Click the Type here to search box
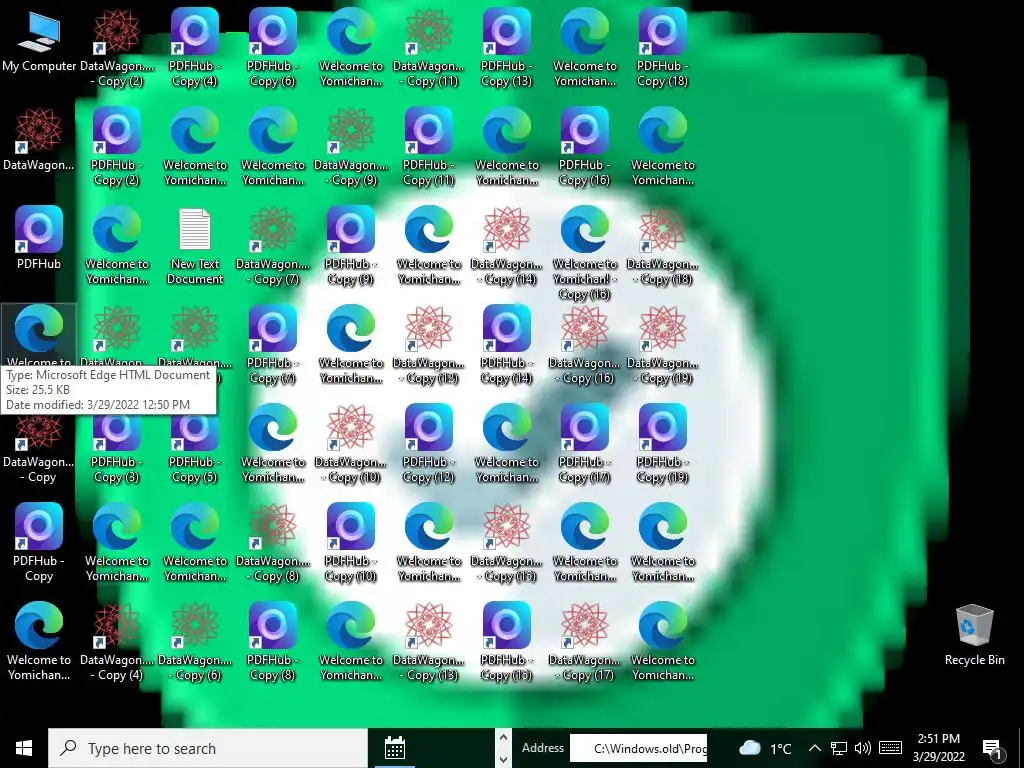Screen dimensions: 1024x768 tap(208, 748)
